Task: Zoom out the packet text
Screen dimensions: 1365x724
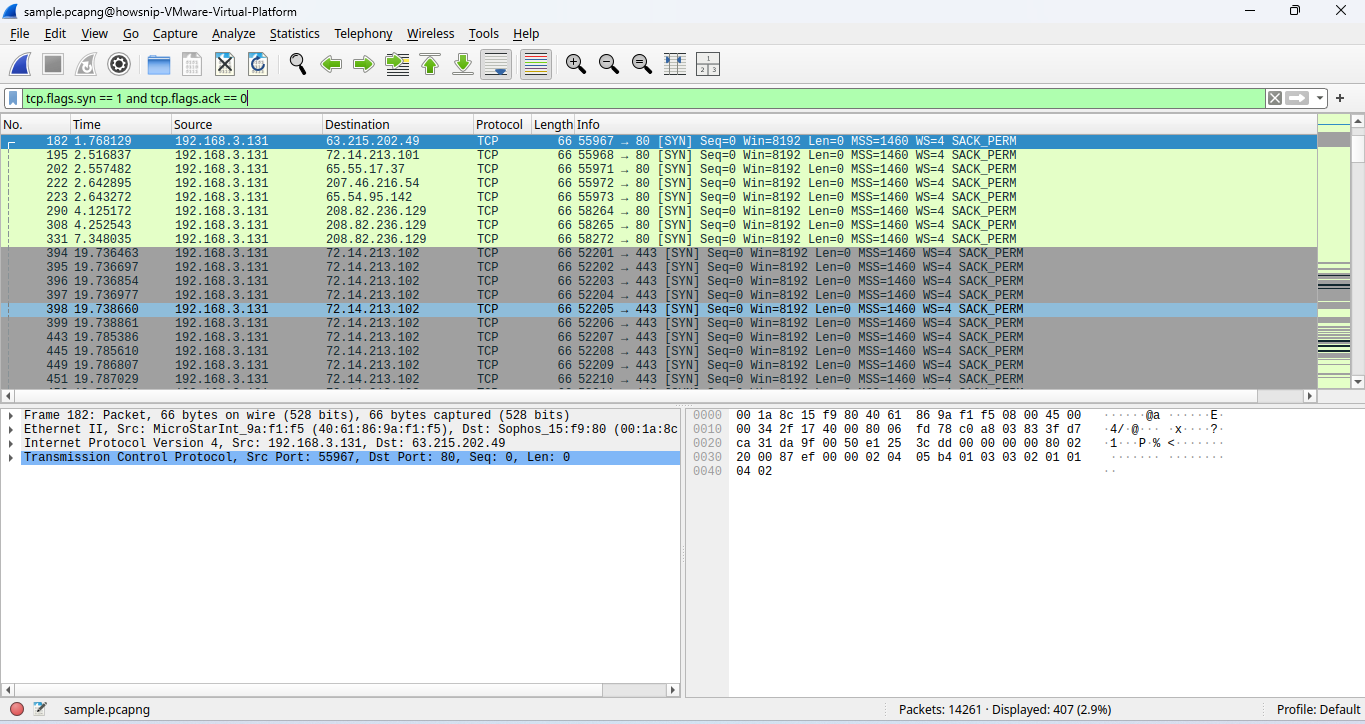Action: [609, 64]
